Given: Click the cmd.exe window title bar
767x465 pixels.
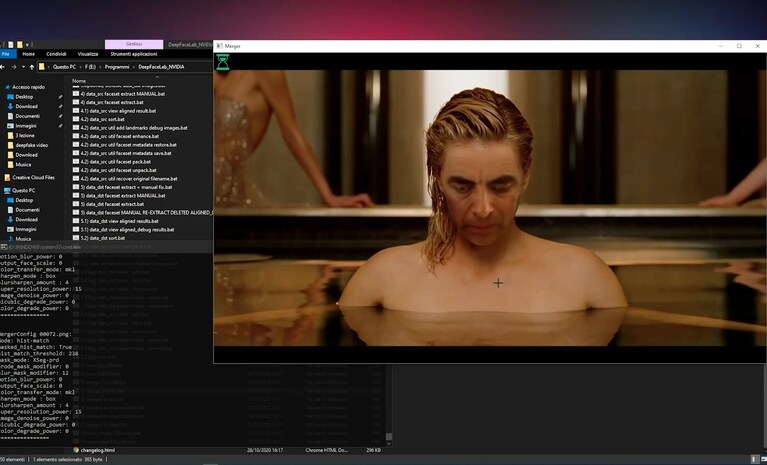Looking at the screenshot, I should point(106,247).
